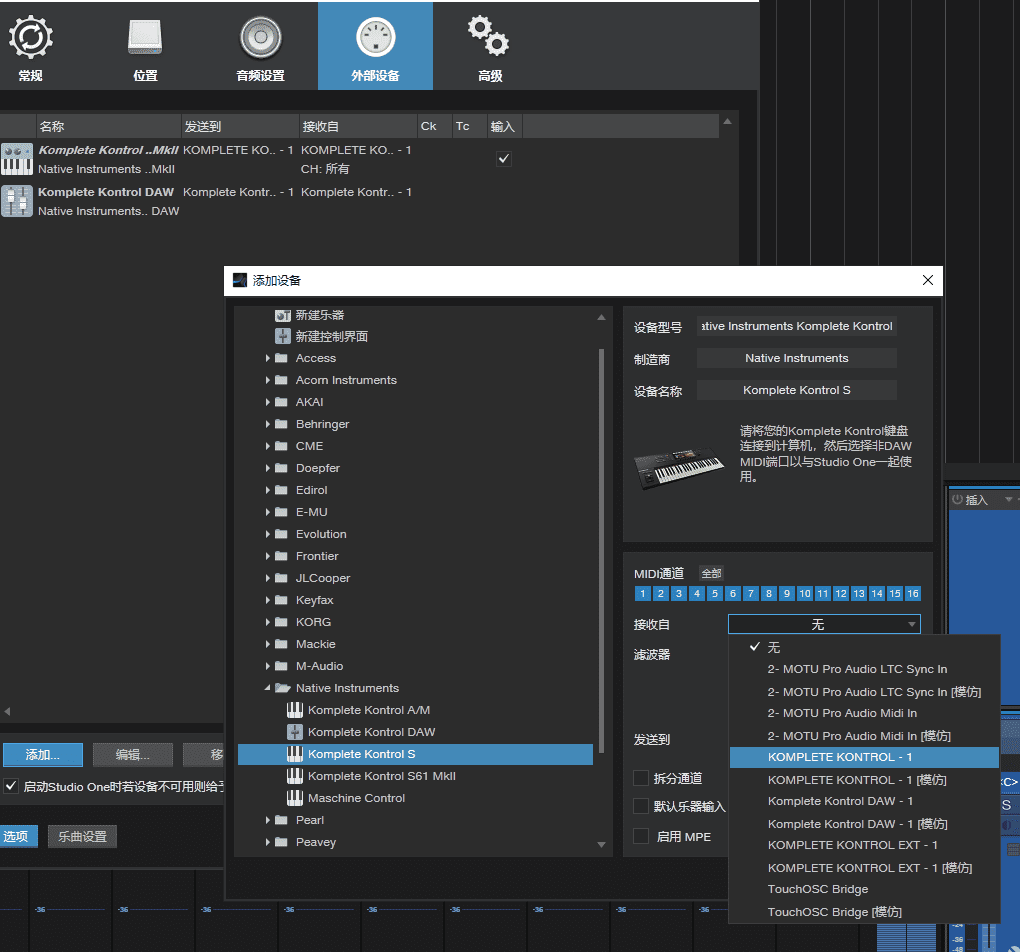Image resolution: width=1020 pixels, height=952 pixels.
Task: Click the Komplete Kontrol keyboard thumbnail image
Action: [x=678, y=467]
